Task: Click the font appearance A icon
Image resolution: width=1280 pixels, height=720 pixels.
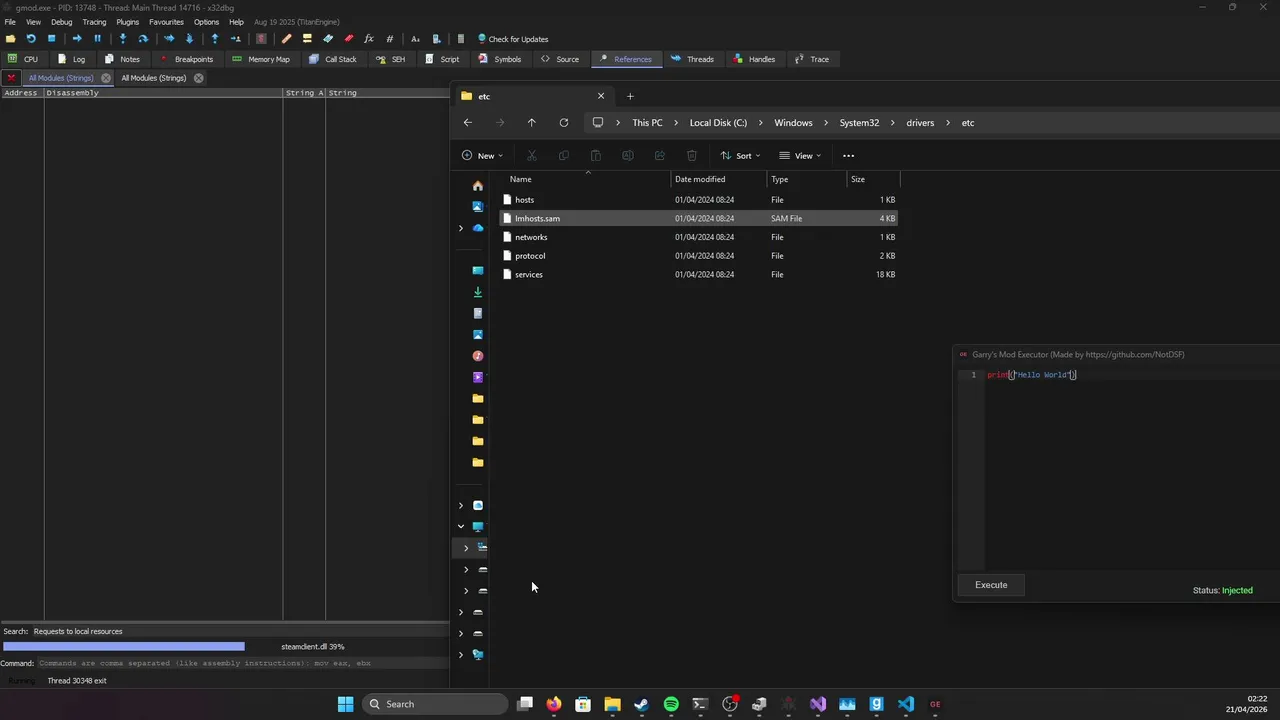Action: pos(415,39)
